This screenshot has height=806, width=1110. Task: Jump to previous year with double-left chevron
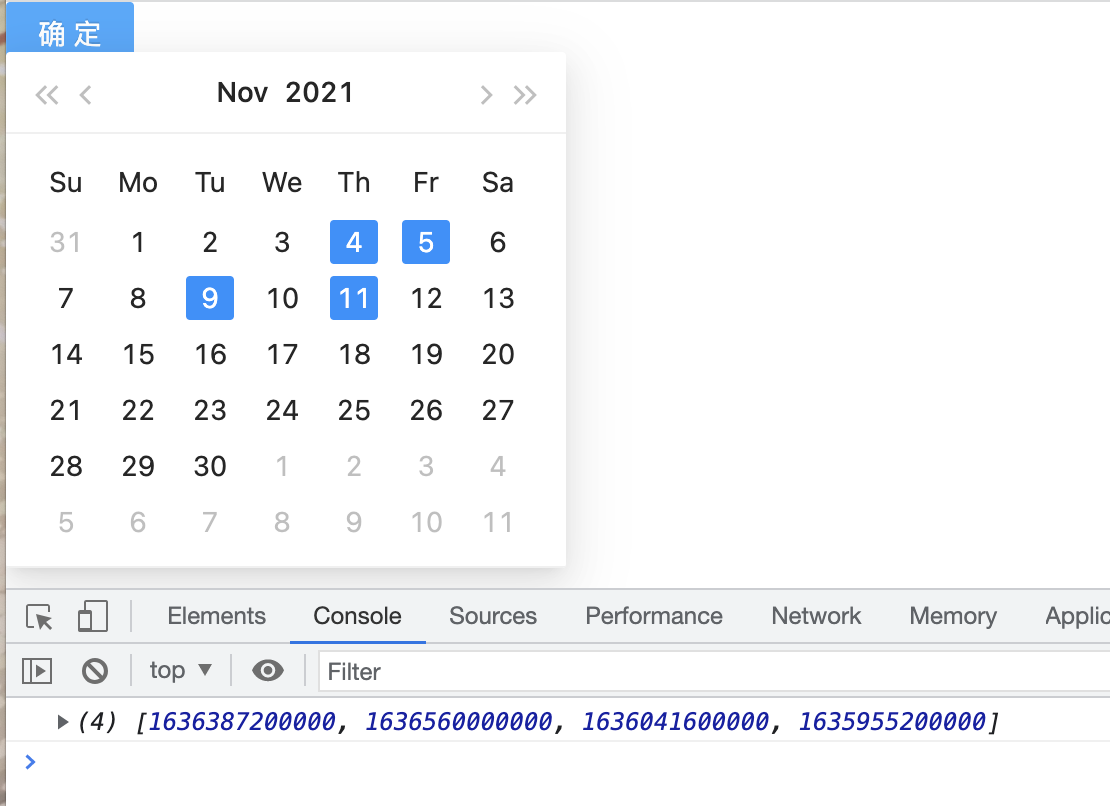[x=45, y=93]
